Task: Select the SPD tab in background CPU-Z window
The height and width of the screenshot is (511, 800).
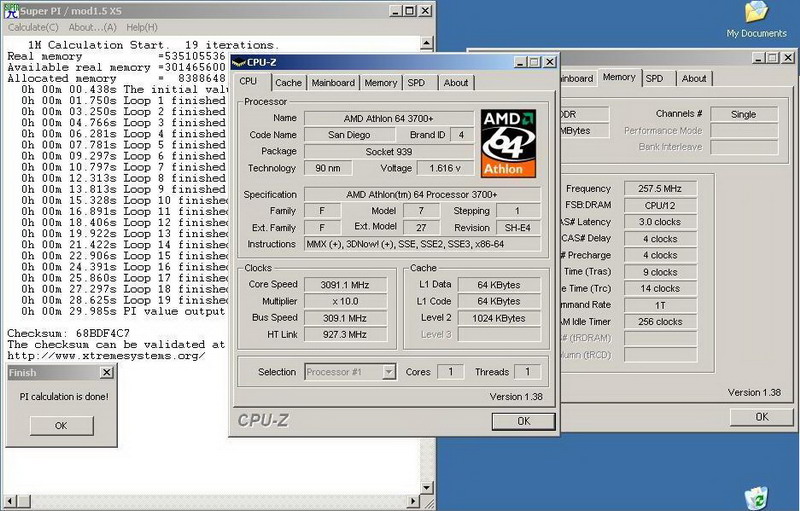Action: pos(655,79)
